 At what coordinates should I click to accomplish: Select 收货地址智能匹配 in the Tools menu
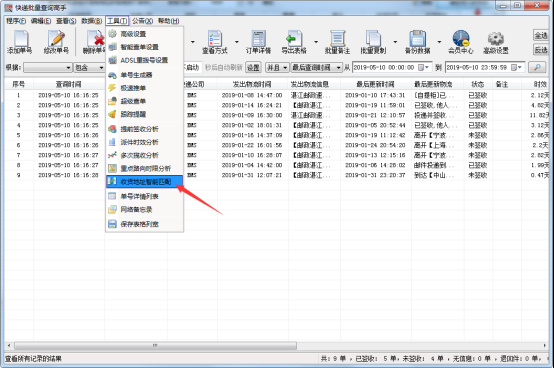click(x=145, y=182)
